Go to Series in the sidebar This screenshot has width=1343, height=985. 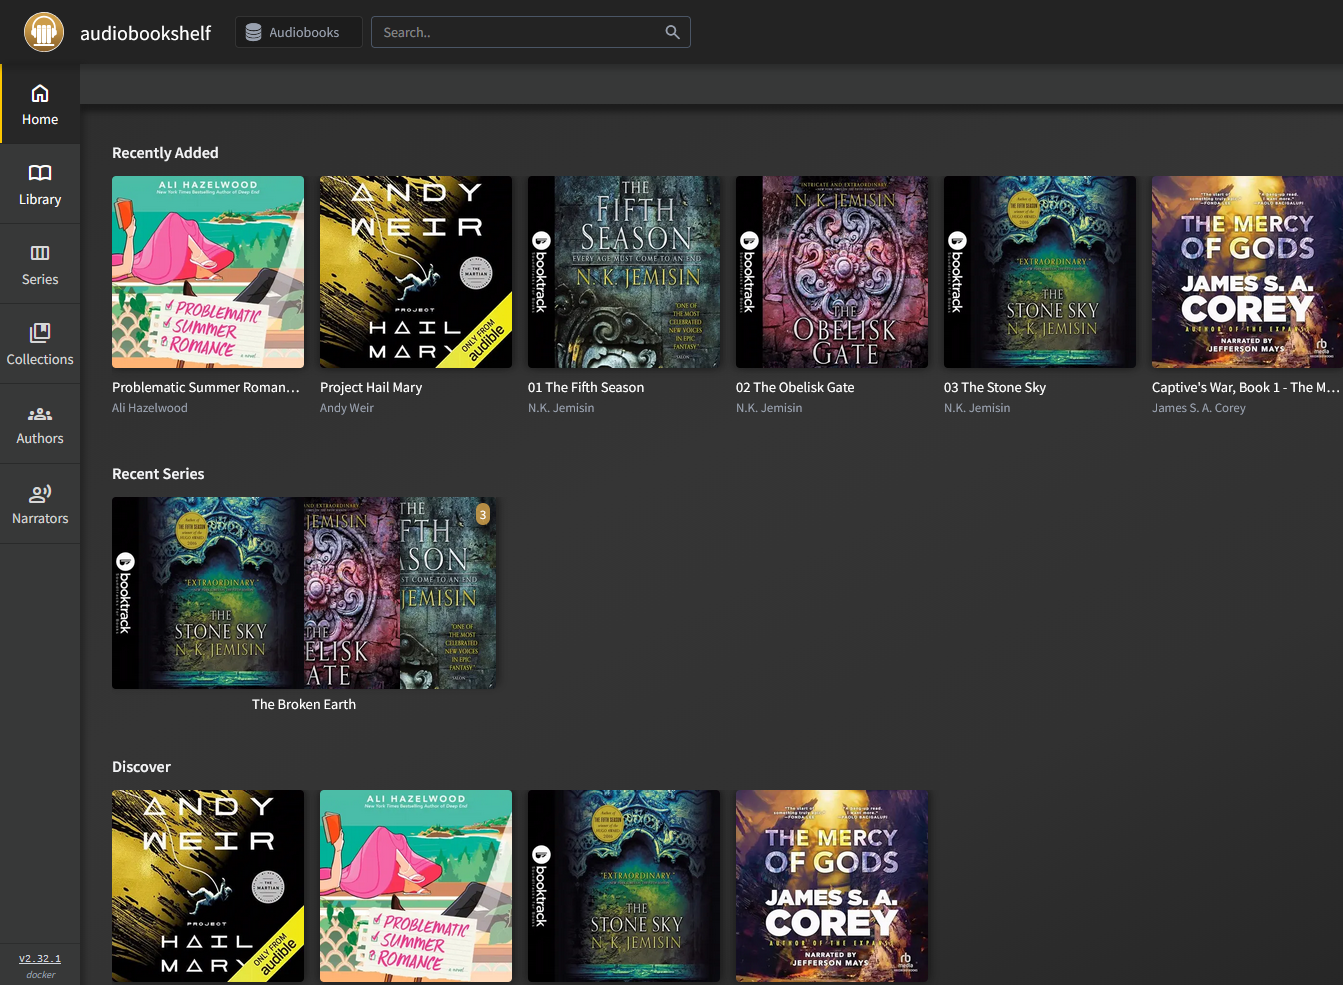tap(40, 265)
